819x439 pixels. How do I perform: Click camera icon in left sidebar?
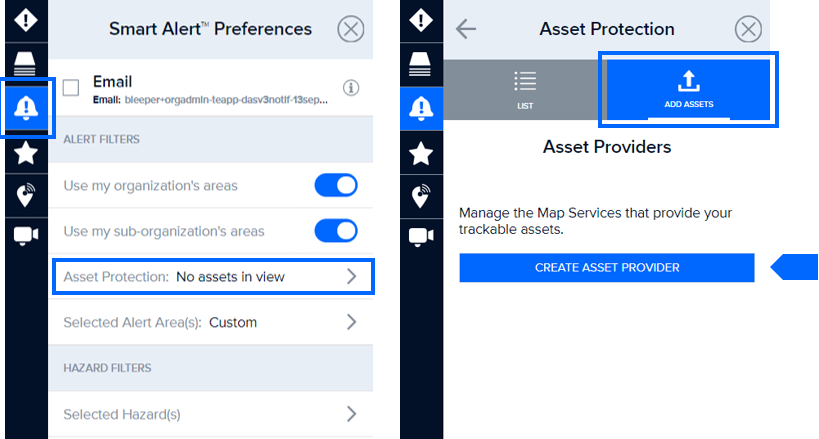(x=26, y=236)
